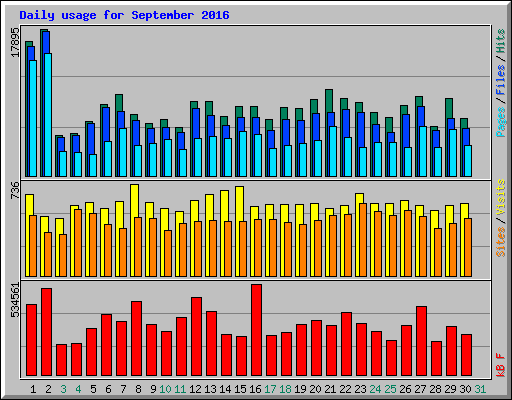This screenshot has width=512, height=400.
Task: Click day label '2' on the x-axis
Action: pyautogui.click(x=48, y=389)
